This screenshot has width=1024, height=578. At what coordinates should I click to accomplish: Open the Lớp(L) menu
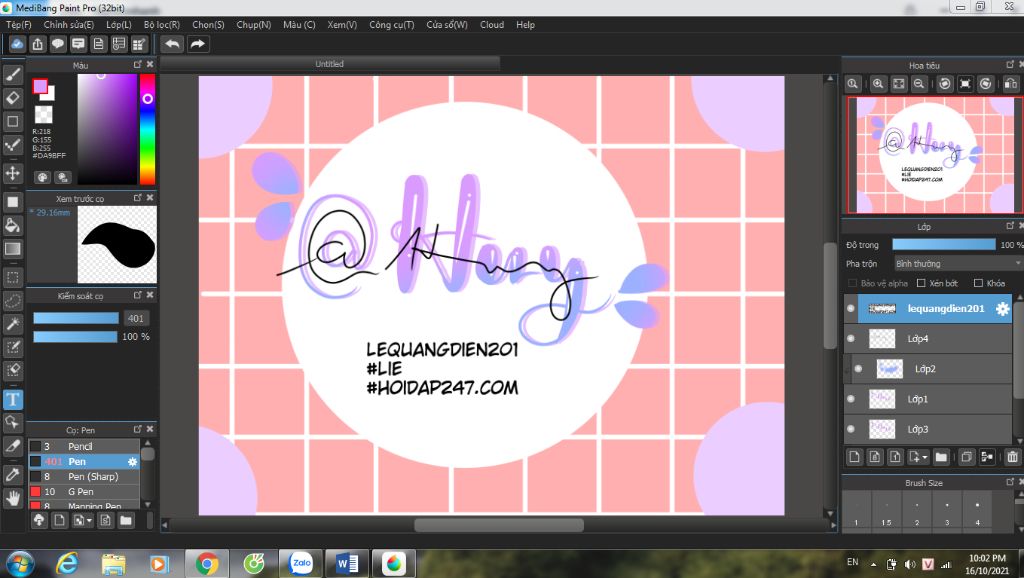(119, 25)
